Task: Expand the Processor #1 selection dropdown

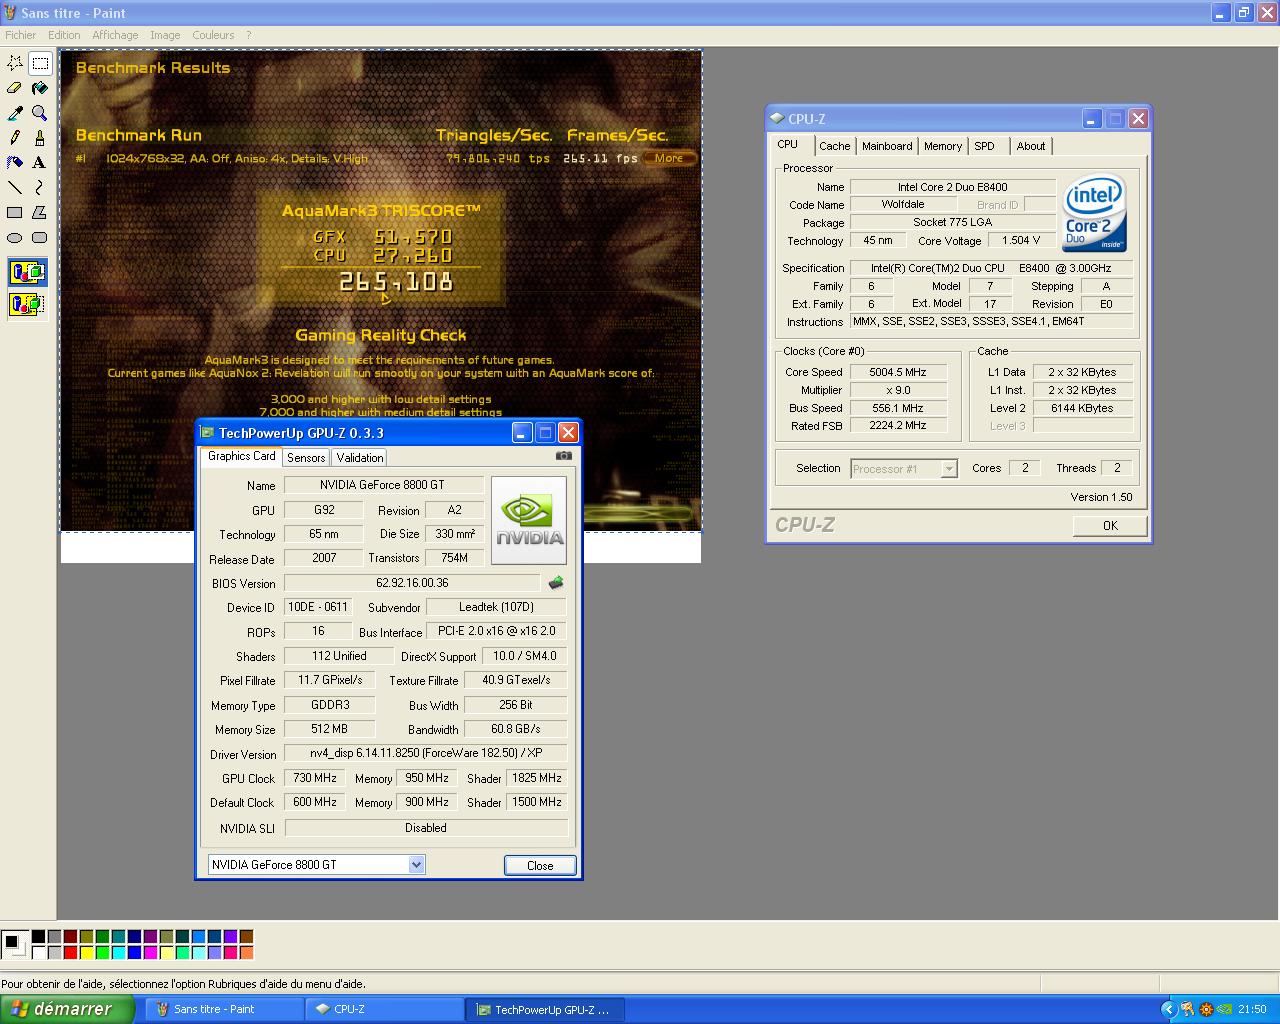Action: [948, 468]
